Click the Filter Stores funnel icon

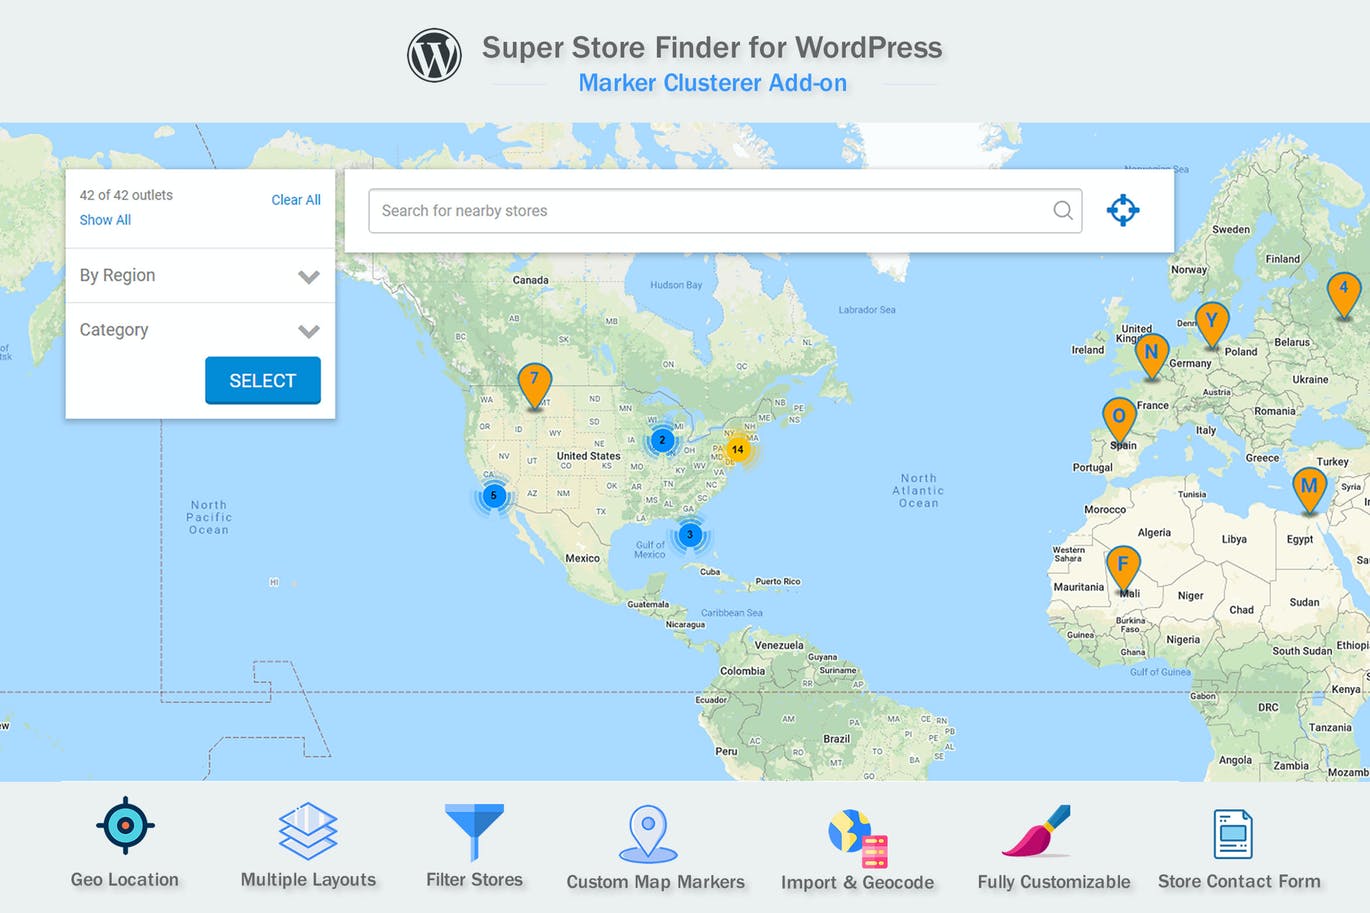coord(475,832)
